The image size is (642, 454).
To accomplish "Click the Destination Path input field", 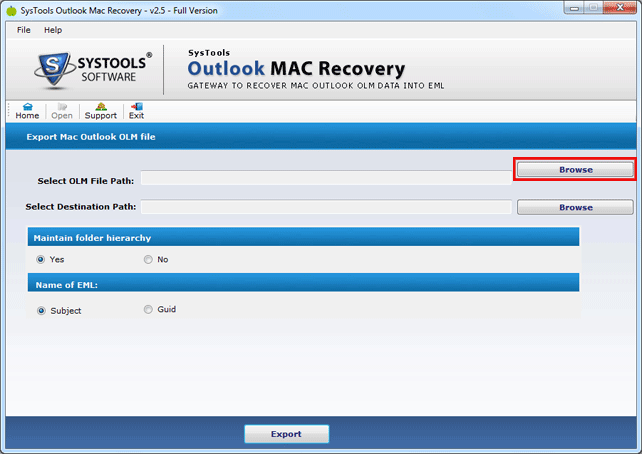I will [x=326, y=207].
